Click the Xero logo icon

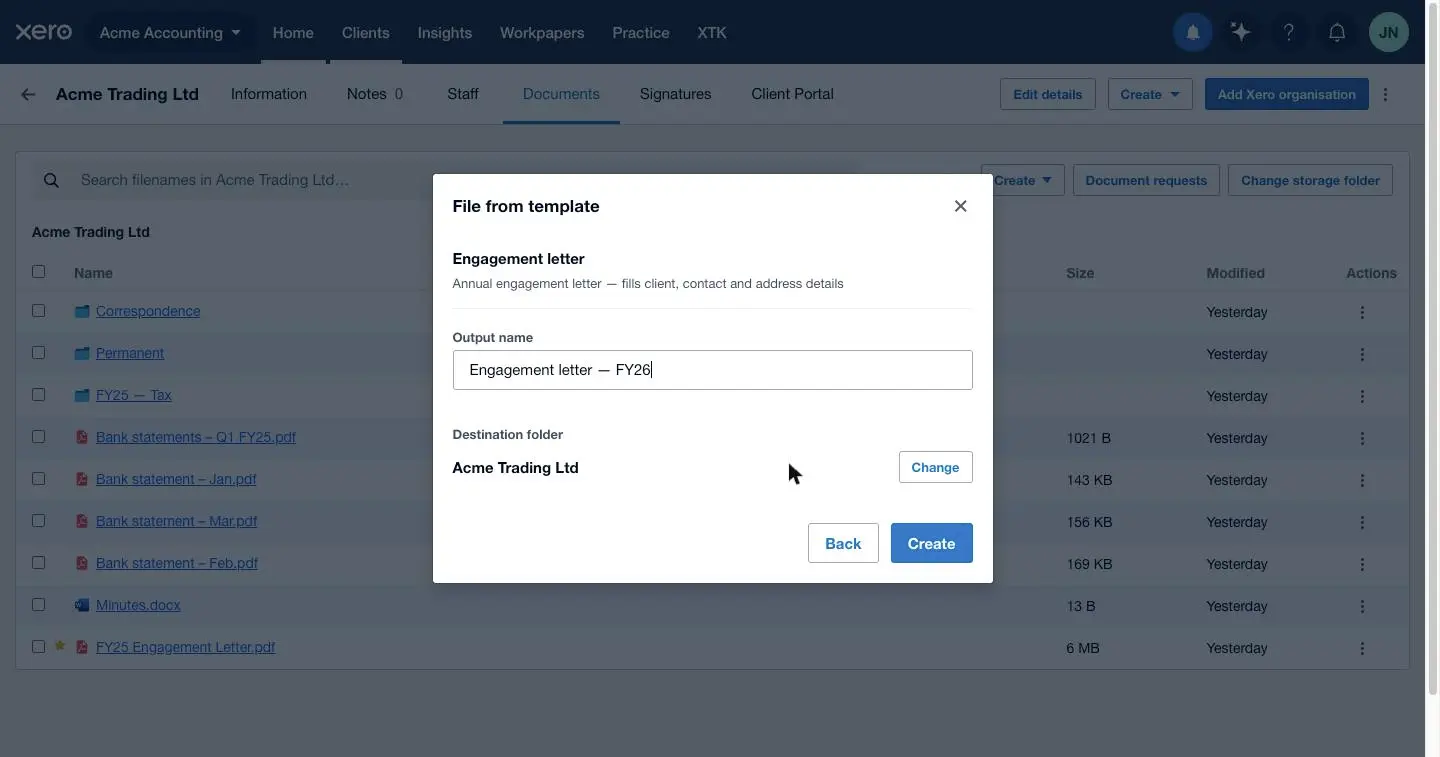click(x=44, y=32)
